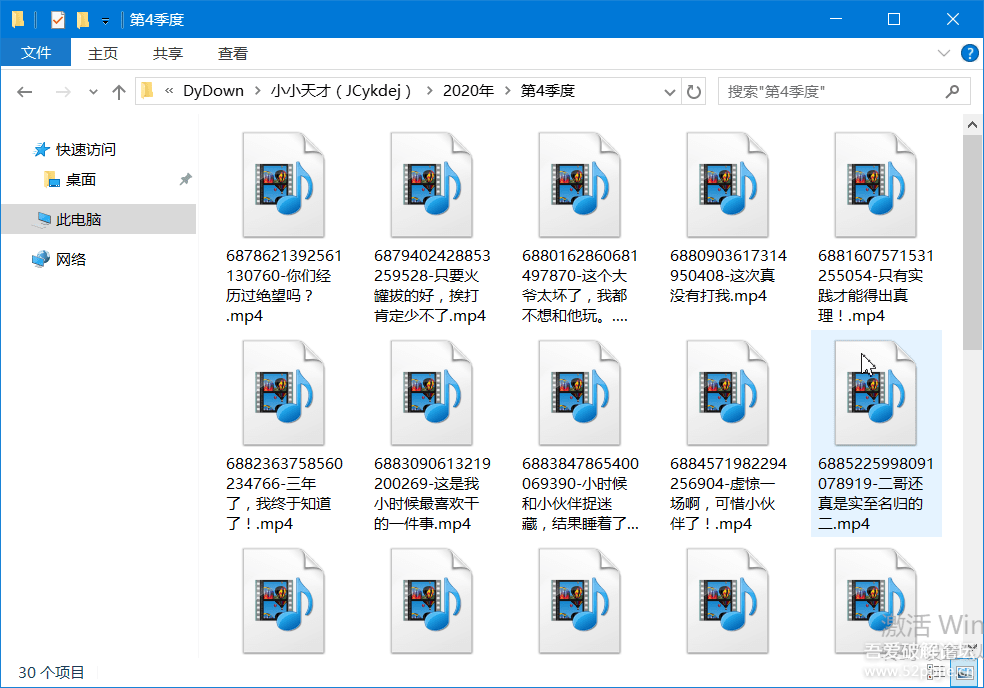Navigate to DyDown in the address breadcrumb

pyautogui.click(x=213, y=91)
